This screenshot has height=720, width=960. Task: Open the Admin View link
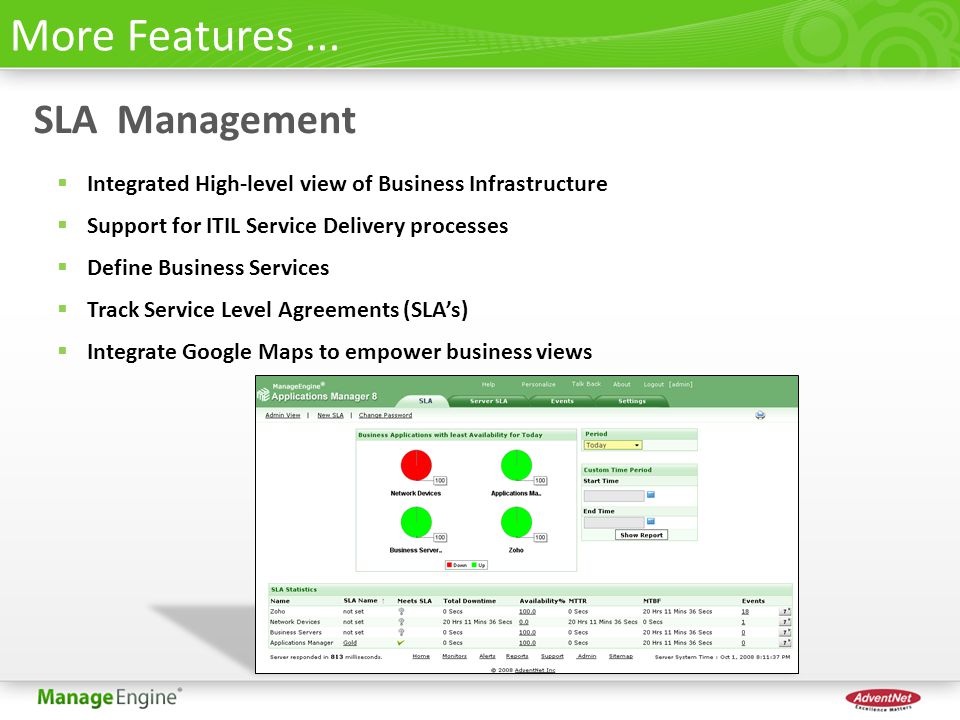tap(283, 415)
